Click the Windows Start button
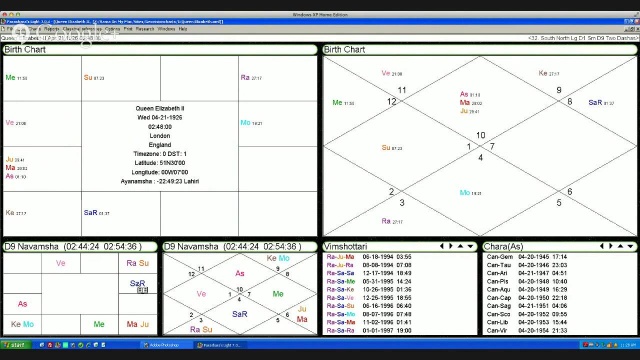This screenshot has height=360, width=640. [x=15, y=345]
